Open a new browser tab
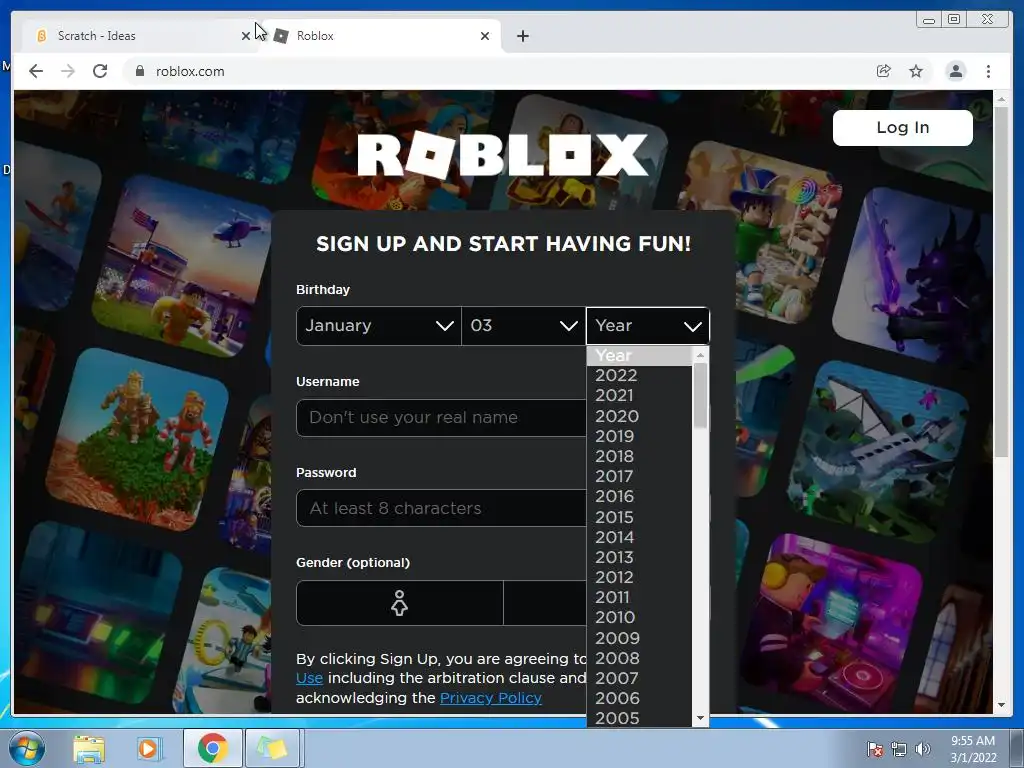The width and height of the screenshot is (1024, 768). 522,36
